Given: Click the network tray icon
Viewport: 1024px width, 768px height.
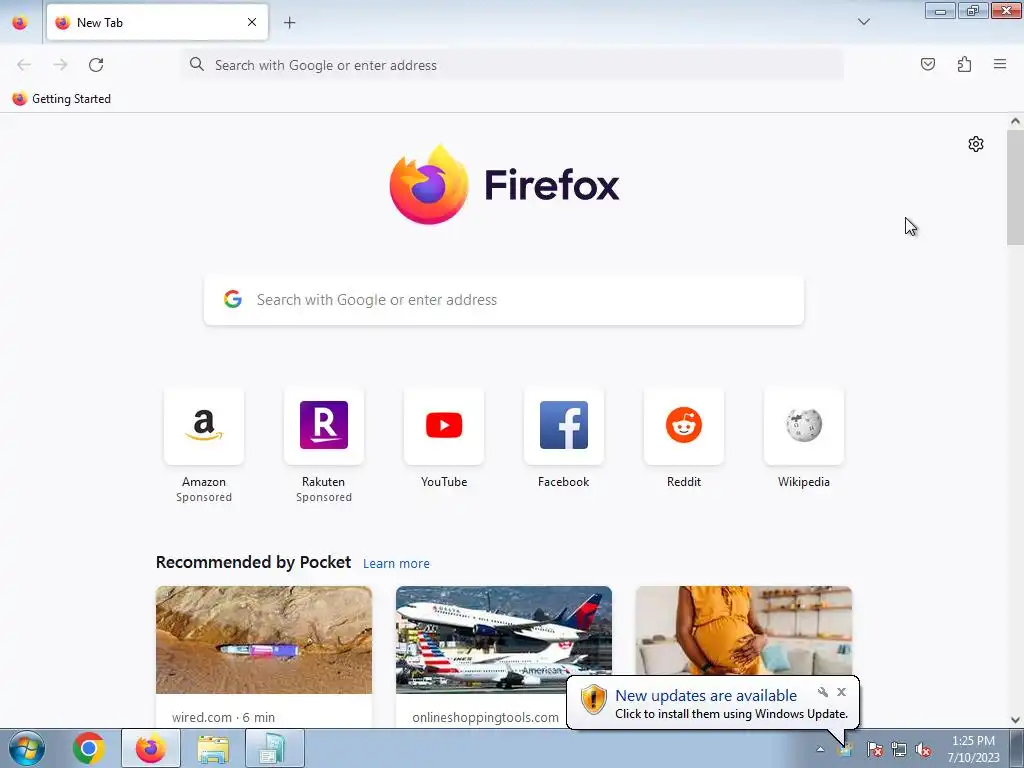Looking at the screenshot, I should pos(899,749).
